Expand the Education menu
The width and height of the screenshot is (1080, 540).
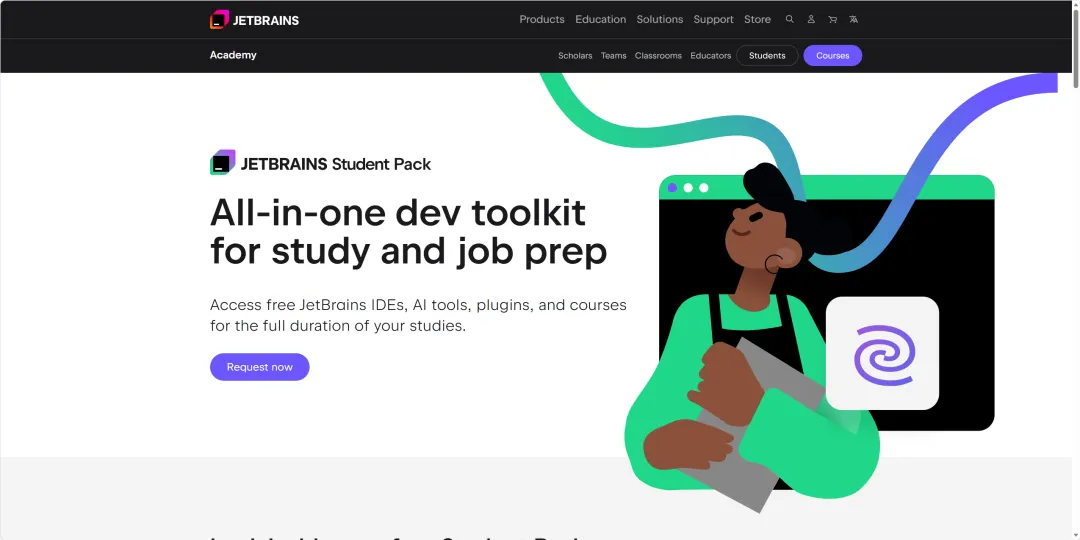pyautogui.click(x=601, y=19)
